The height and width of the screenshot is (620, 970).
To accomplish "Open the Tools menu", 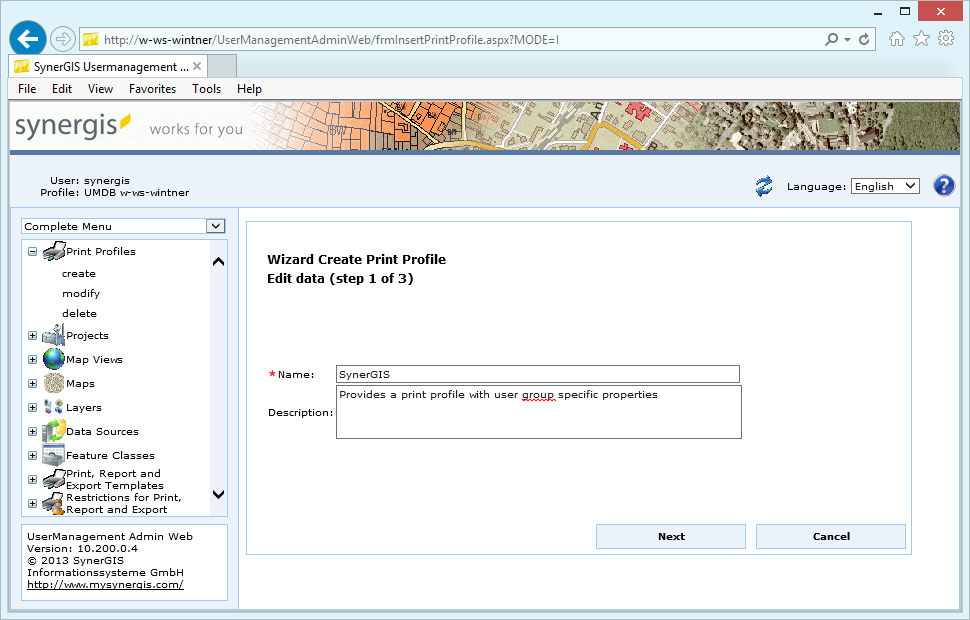I will pyautogui.click(x=206, y=89).
